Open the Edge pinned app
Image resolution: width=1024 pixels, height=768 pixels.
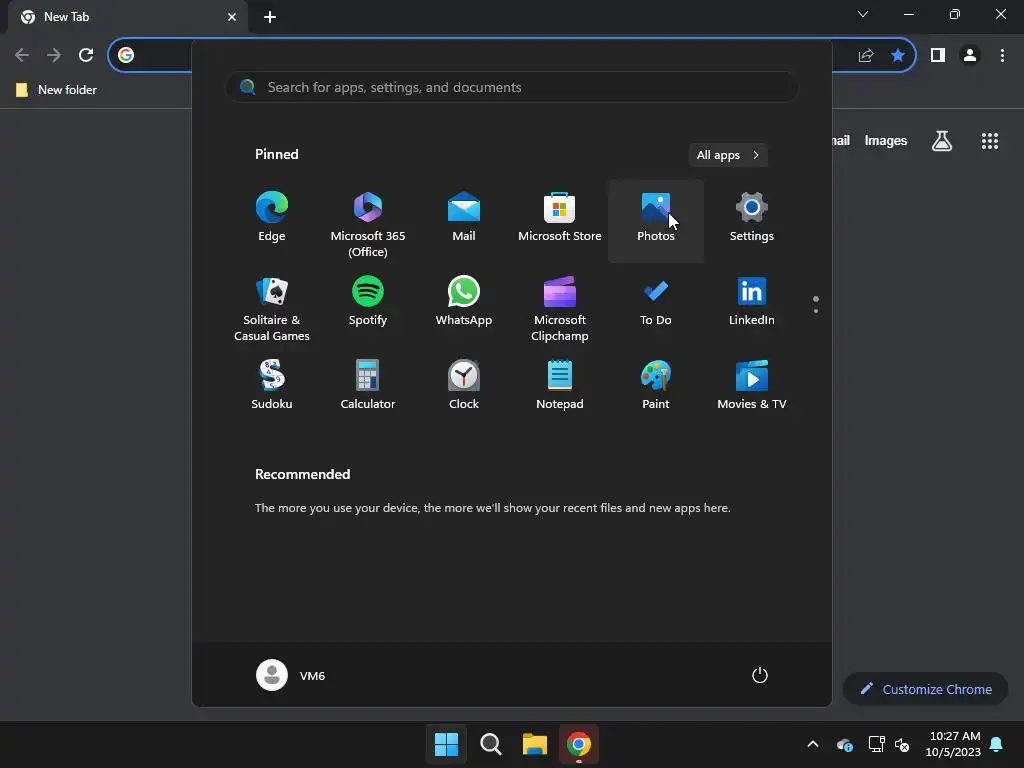[x=272, y=219]
